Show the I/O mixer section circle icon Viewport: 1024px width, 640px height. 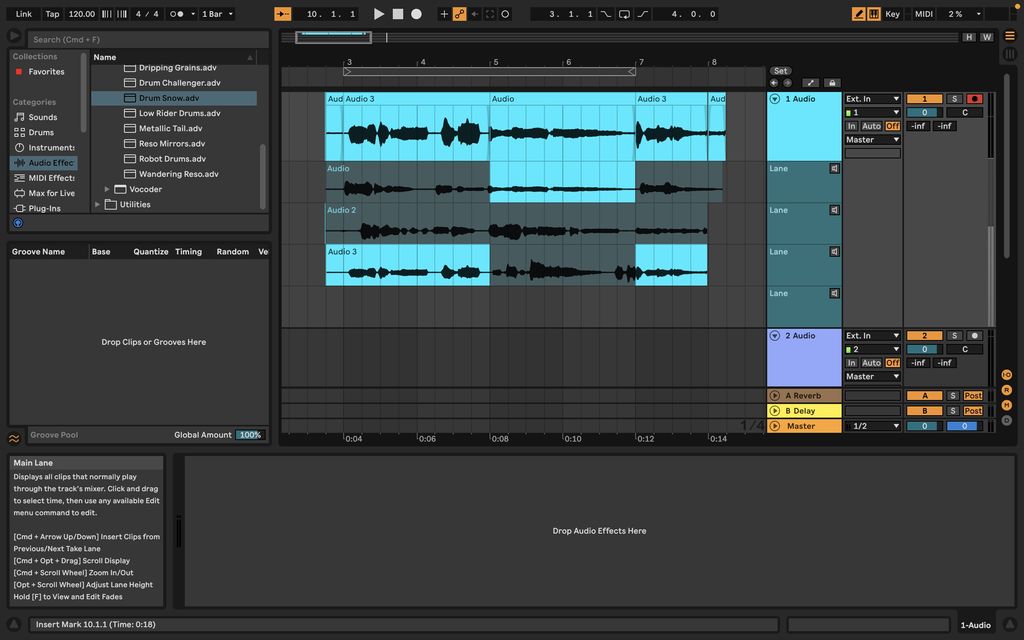tap(1006, 375)
